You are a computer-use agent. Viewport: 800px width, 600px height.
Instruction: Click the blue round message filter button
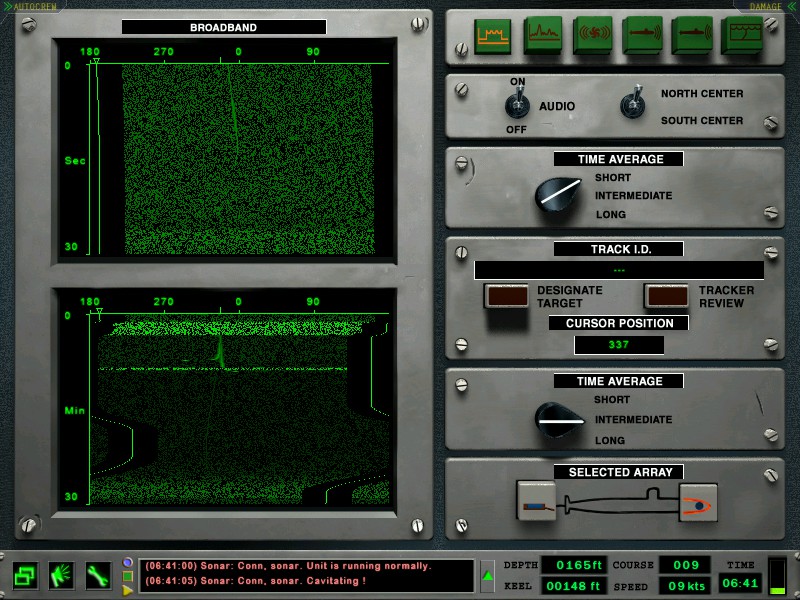(x=128, y=562)
